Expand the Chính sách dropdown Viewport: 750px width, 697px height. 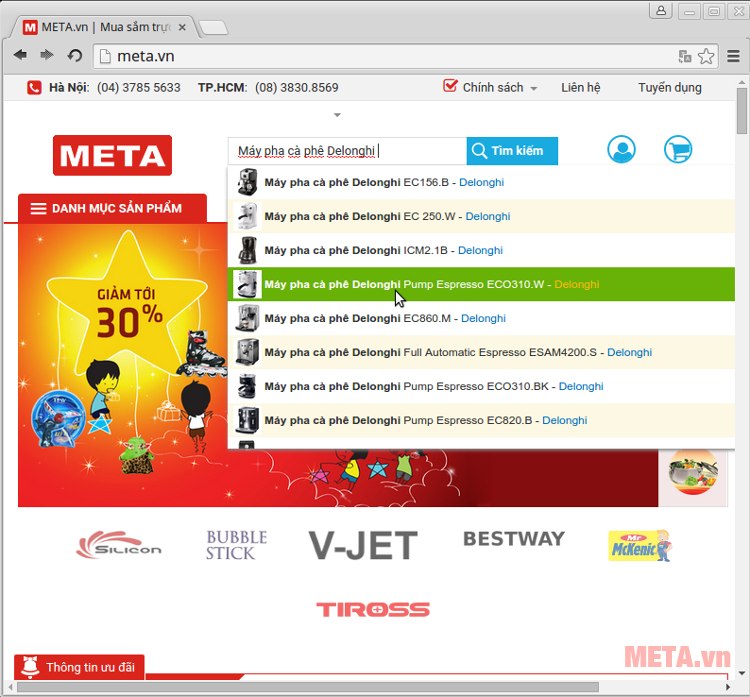(491, 88)
